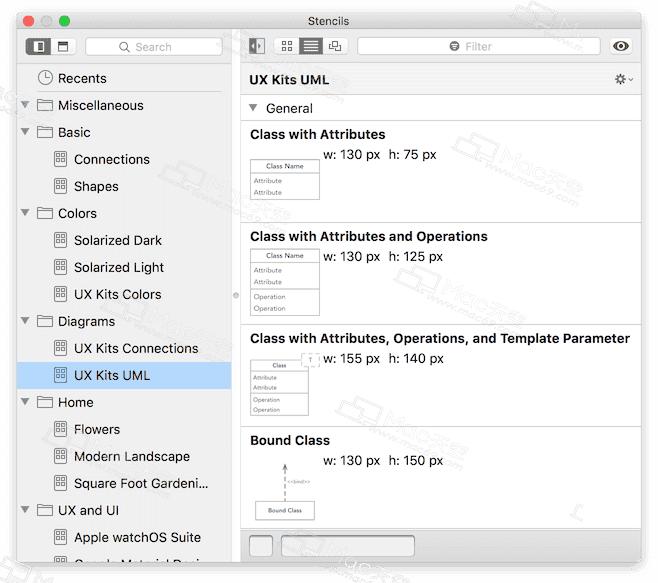Collapse the General section

click(253, 108)
